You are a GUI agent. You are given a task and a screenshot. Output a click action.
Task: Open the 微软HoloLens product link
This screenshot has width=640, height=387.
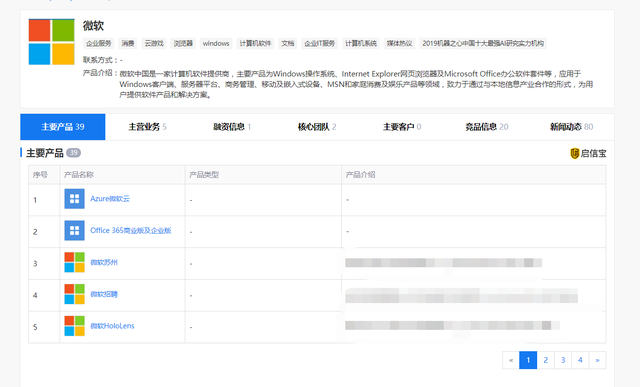tap(112, 326)
